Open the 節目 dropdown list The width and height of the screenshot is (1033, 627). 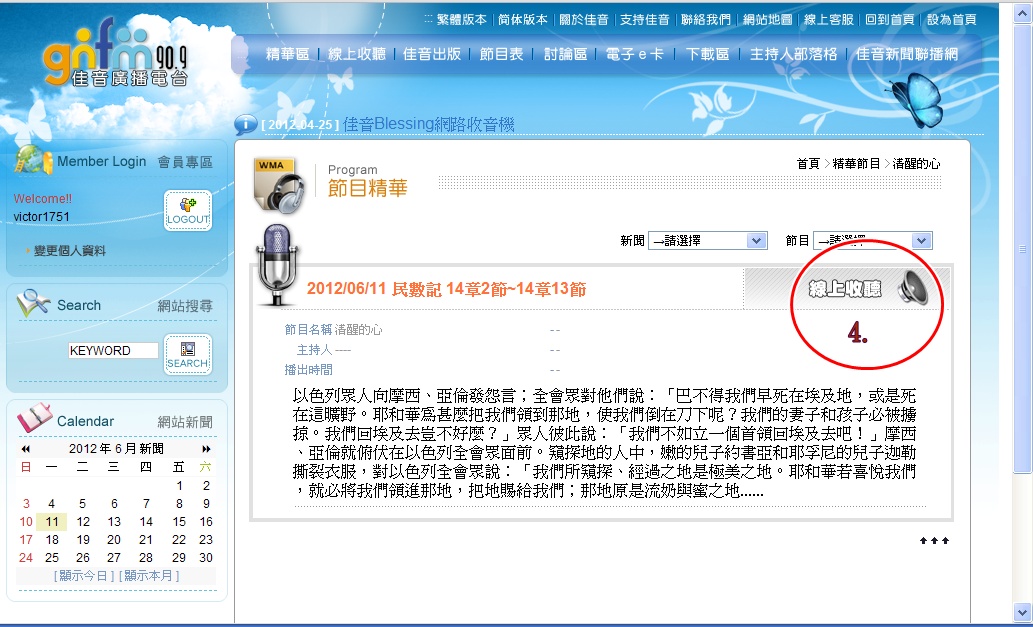click(x=873, y=241)
